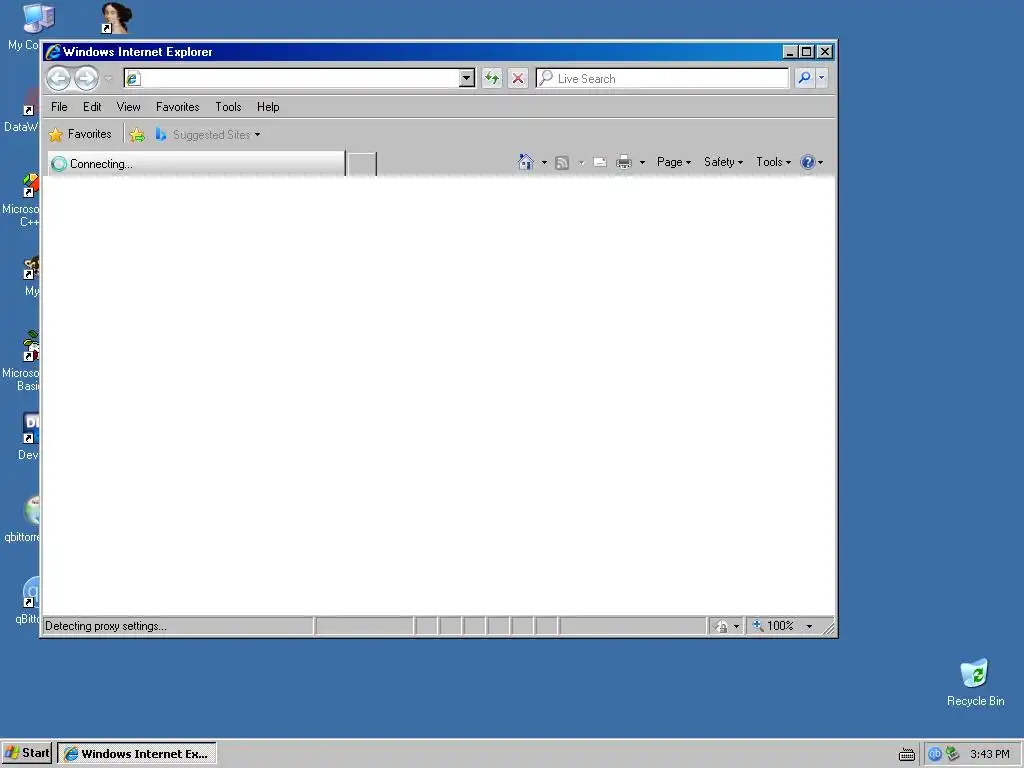
Task: Open the Tools menu in menu bar
Action: click(229, 107)
